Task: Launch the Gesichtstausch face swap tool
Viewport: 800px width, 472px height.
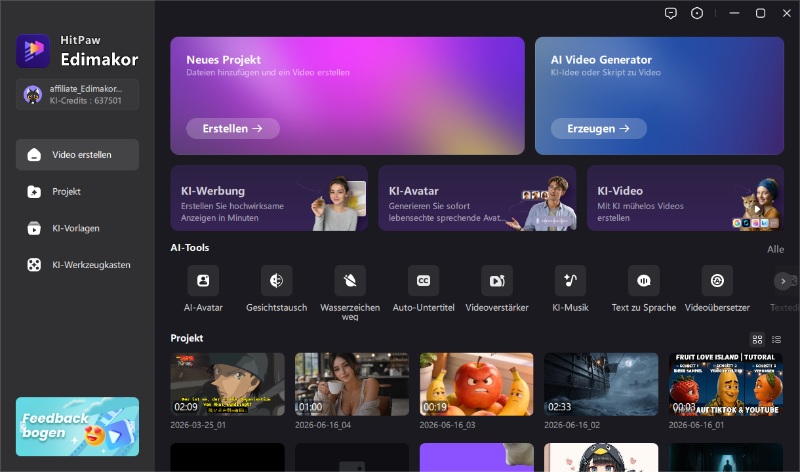Action: tap(277, 281)
